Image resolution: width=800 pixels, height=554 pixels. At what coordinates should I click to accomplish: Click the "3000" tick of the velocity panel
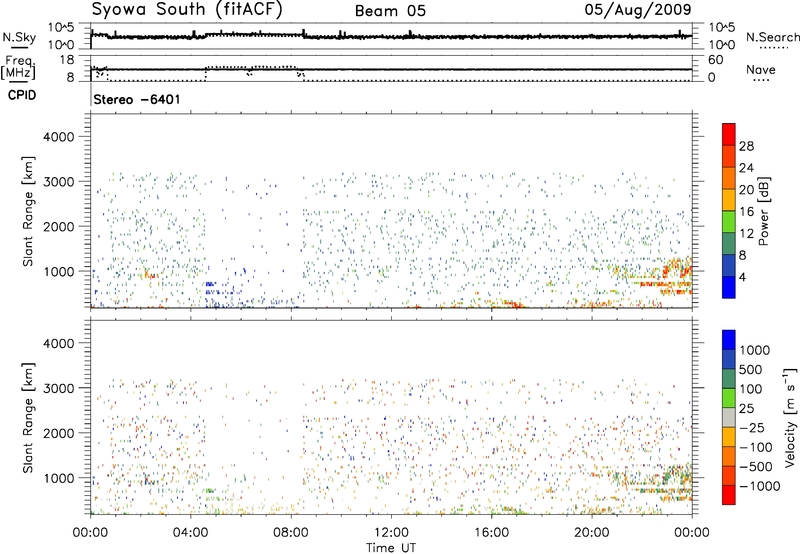point(59,388)
